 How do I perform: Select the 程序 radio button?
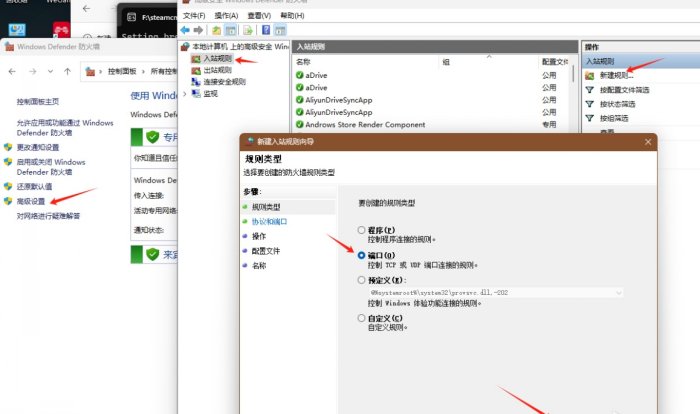362,230
